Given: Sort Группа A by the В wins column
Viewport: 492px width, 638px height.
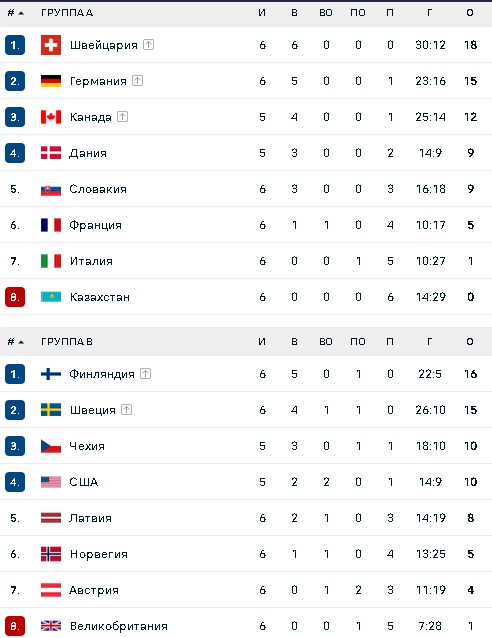Looking at the screenshot, I should point(294,13).
